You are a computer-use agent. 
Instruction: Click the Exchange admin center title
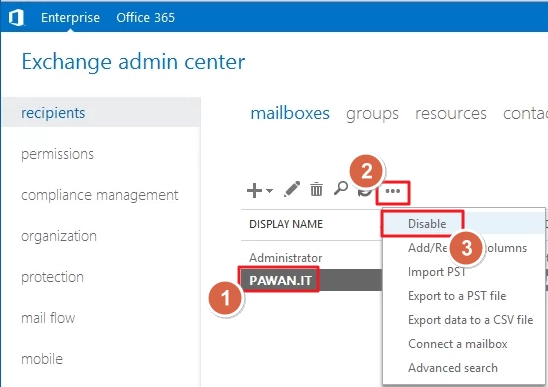(x=133, y=62)
